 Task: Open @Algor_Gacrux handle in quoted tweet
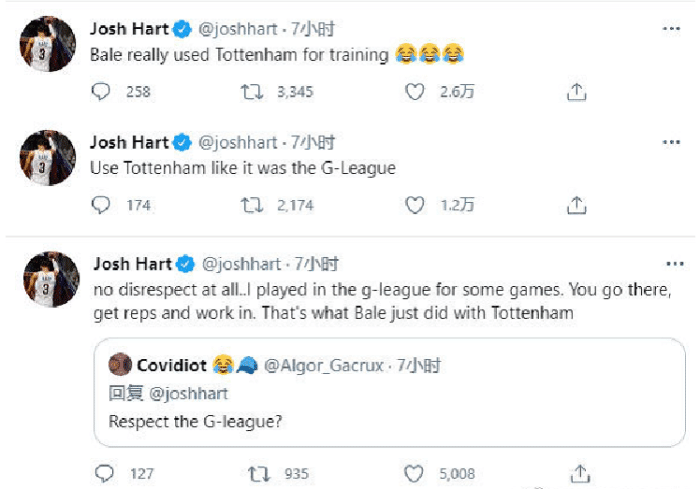pos(326,366)
